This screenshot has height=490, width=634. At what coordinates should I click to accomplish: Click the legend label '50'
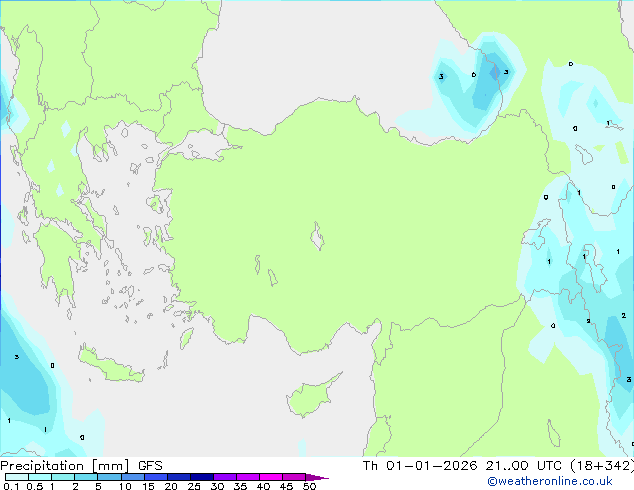pyautogui.click(x=309, y=486)
